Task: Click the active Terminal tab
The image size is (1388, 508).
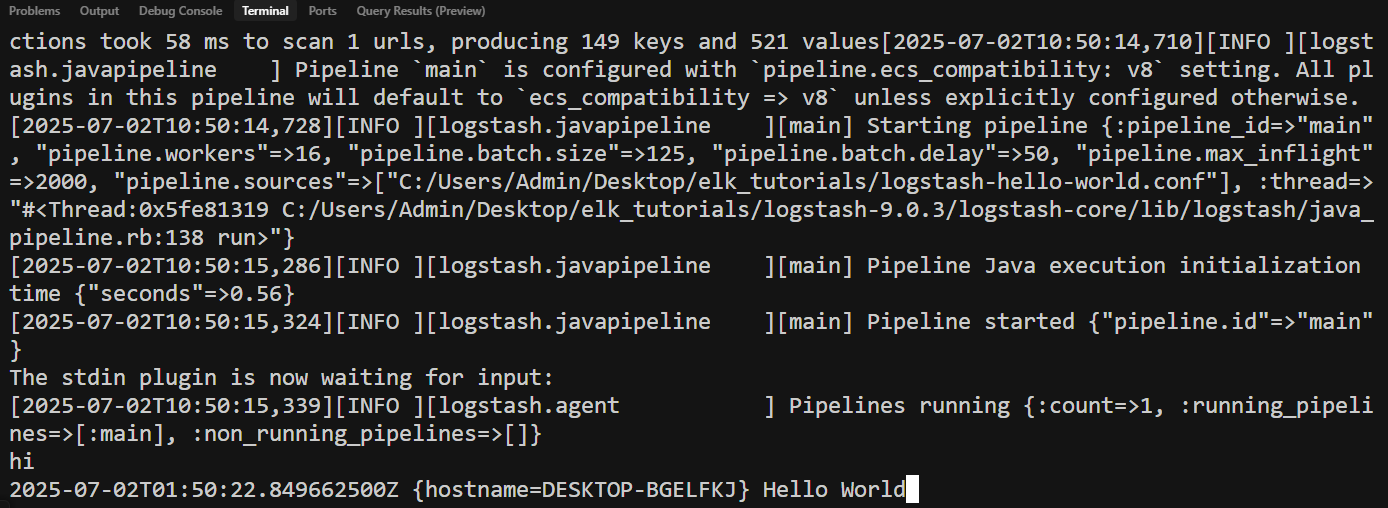Action: click(x=265, y=11)
